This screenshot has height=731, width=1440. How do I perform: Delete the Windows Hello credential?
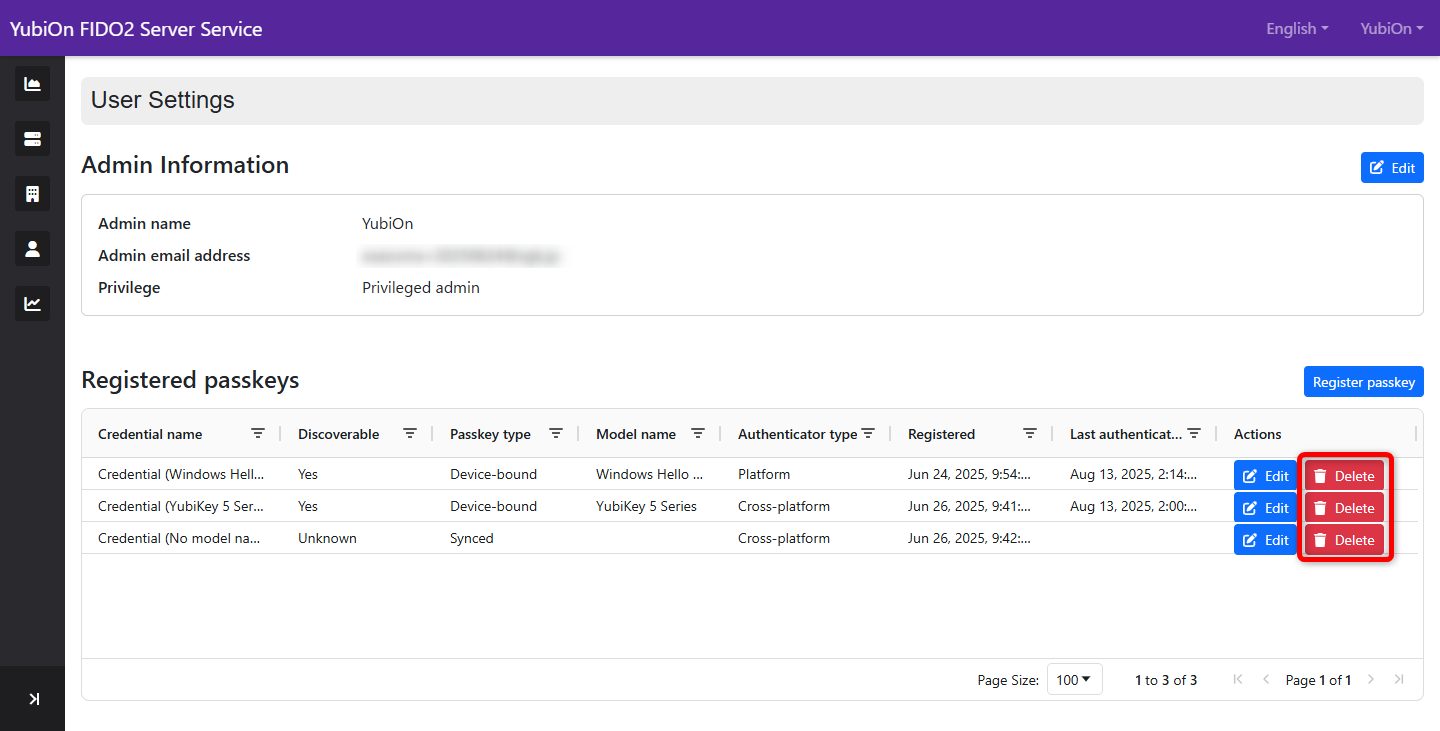1344,476
